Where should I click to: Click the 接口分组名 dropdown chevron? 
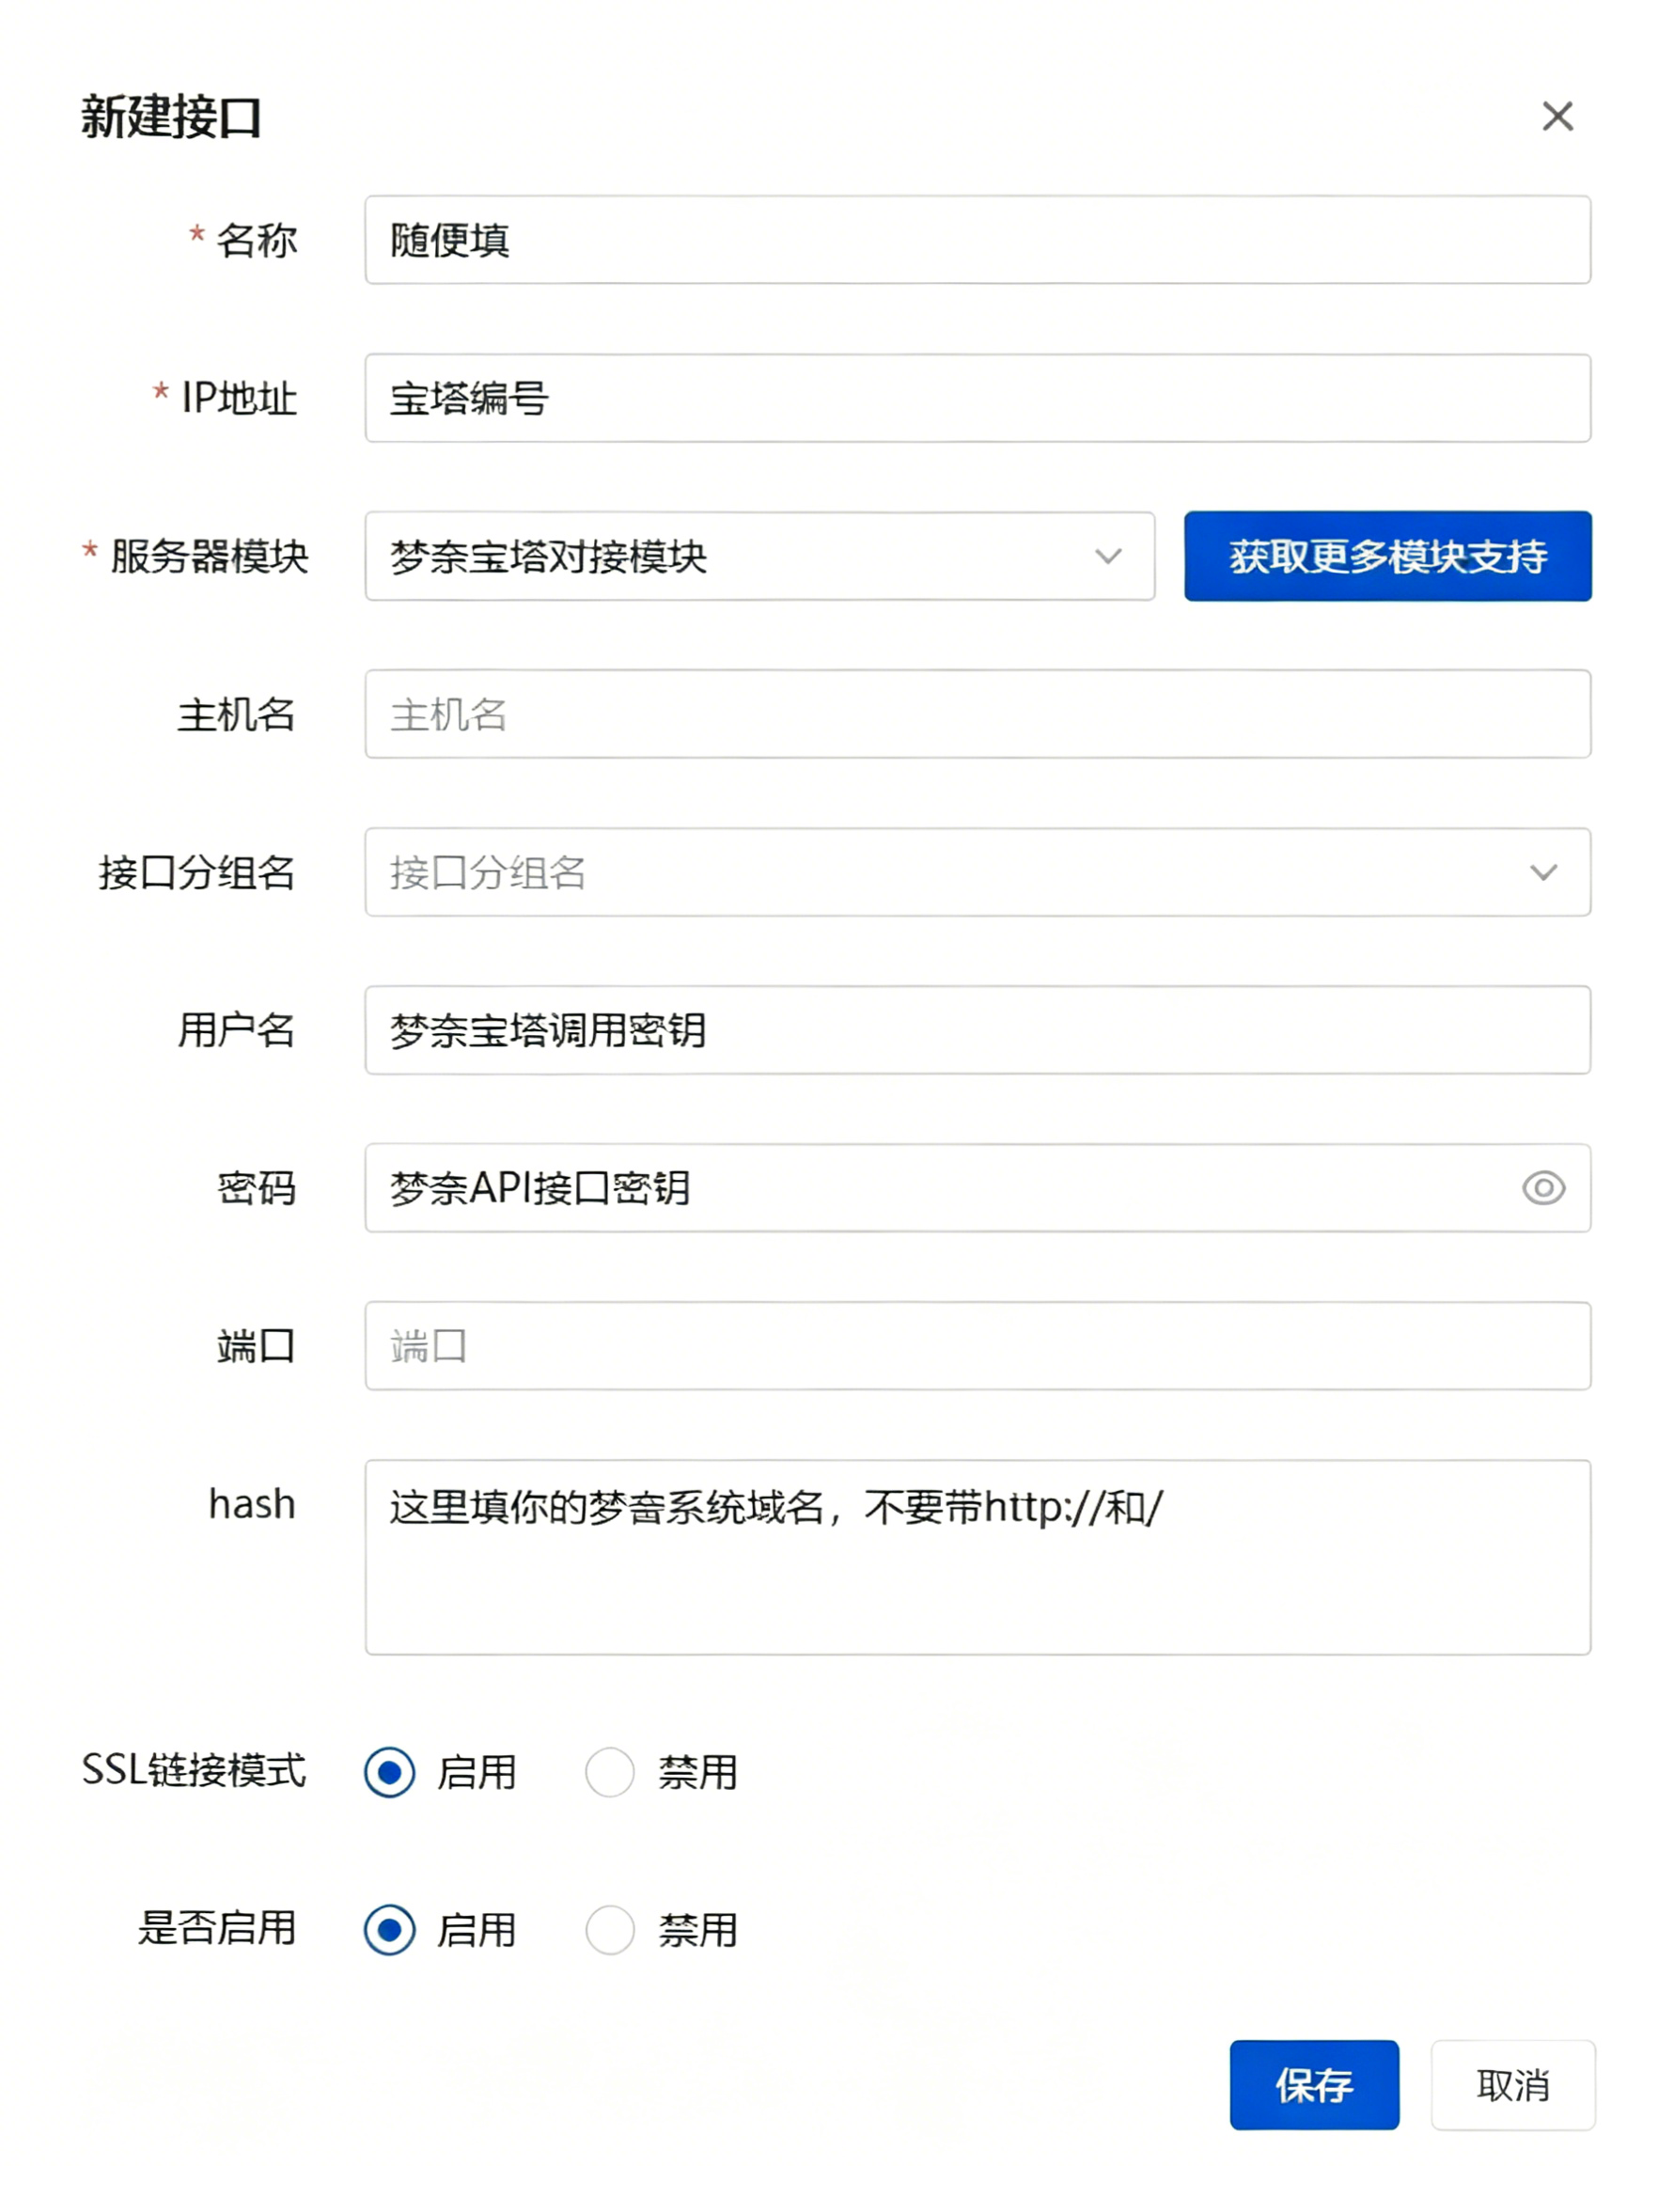[1543, 873]
